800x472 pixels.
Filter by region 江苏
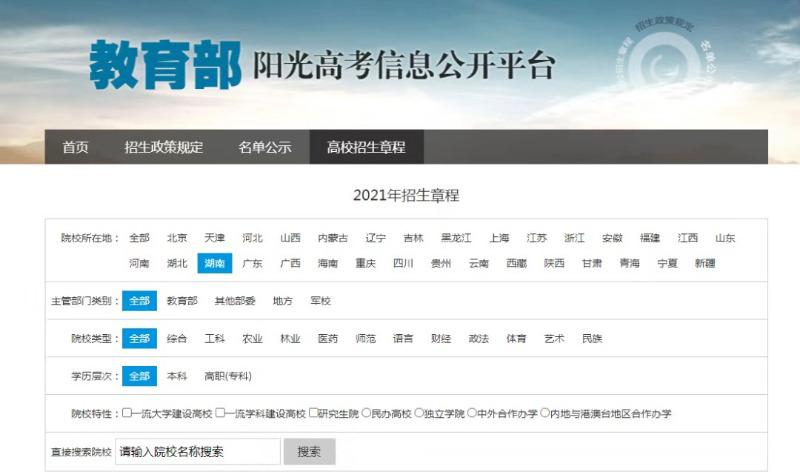point(537,238)
